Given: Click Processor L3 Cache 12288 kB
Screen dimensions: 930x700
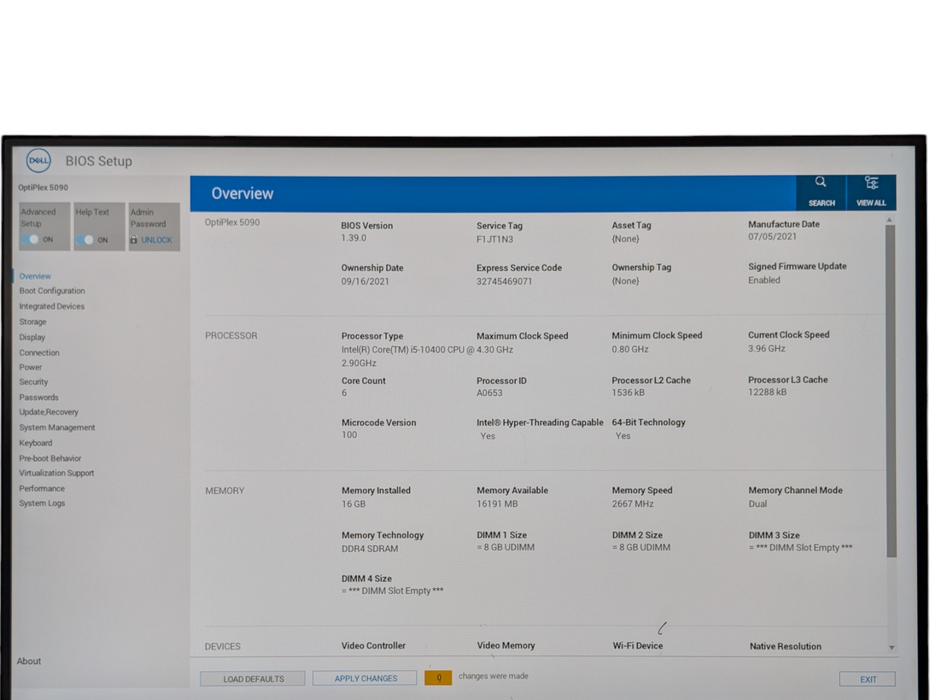Looking at the screenshot, I should [767, 392].
